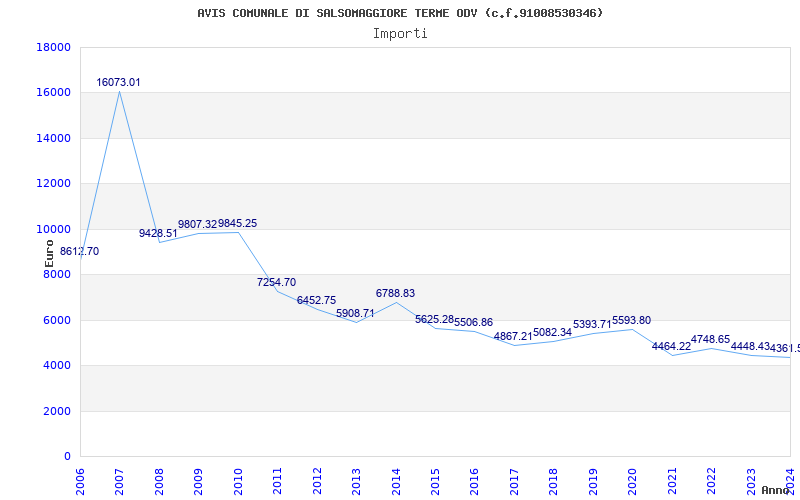The height and width of the screenshot is (500, 800).
Task: Click the 2023 year label
Action: (x=751, y=481)
